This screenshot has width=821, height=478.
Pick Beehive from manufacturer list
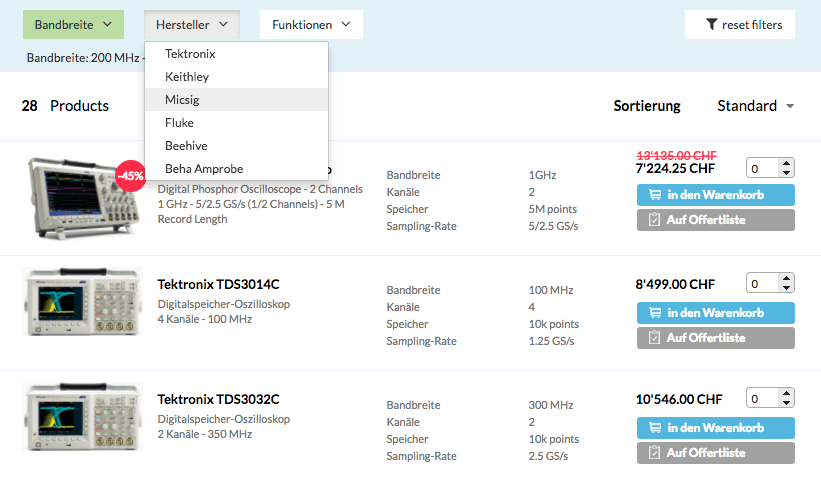(x=237, y=146)
